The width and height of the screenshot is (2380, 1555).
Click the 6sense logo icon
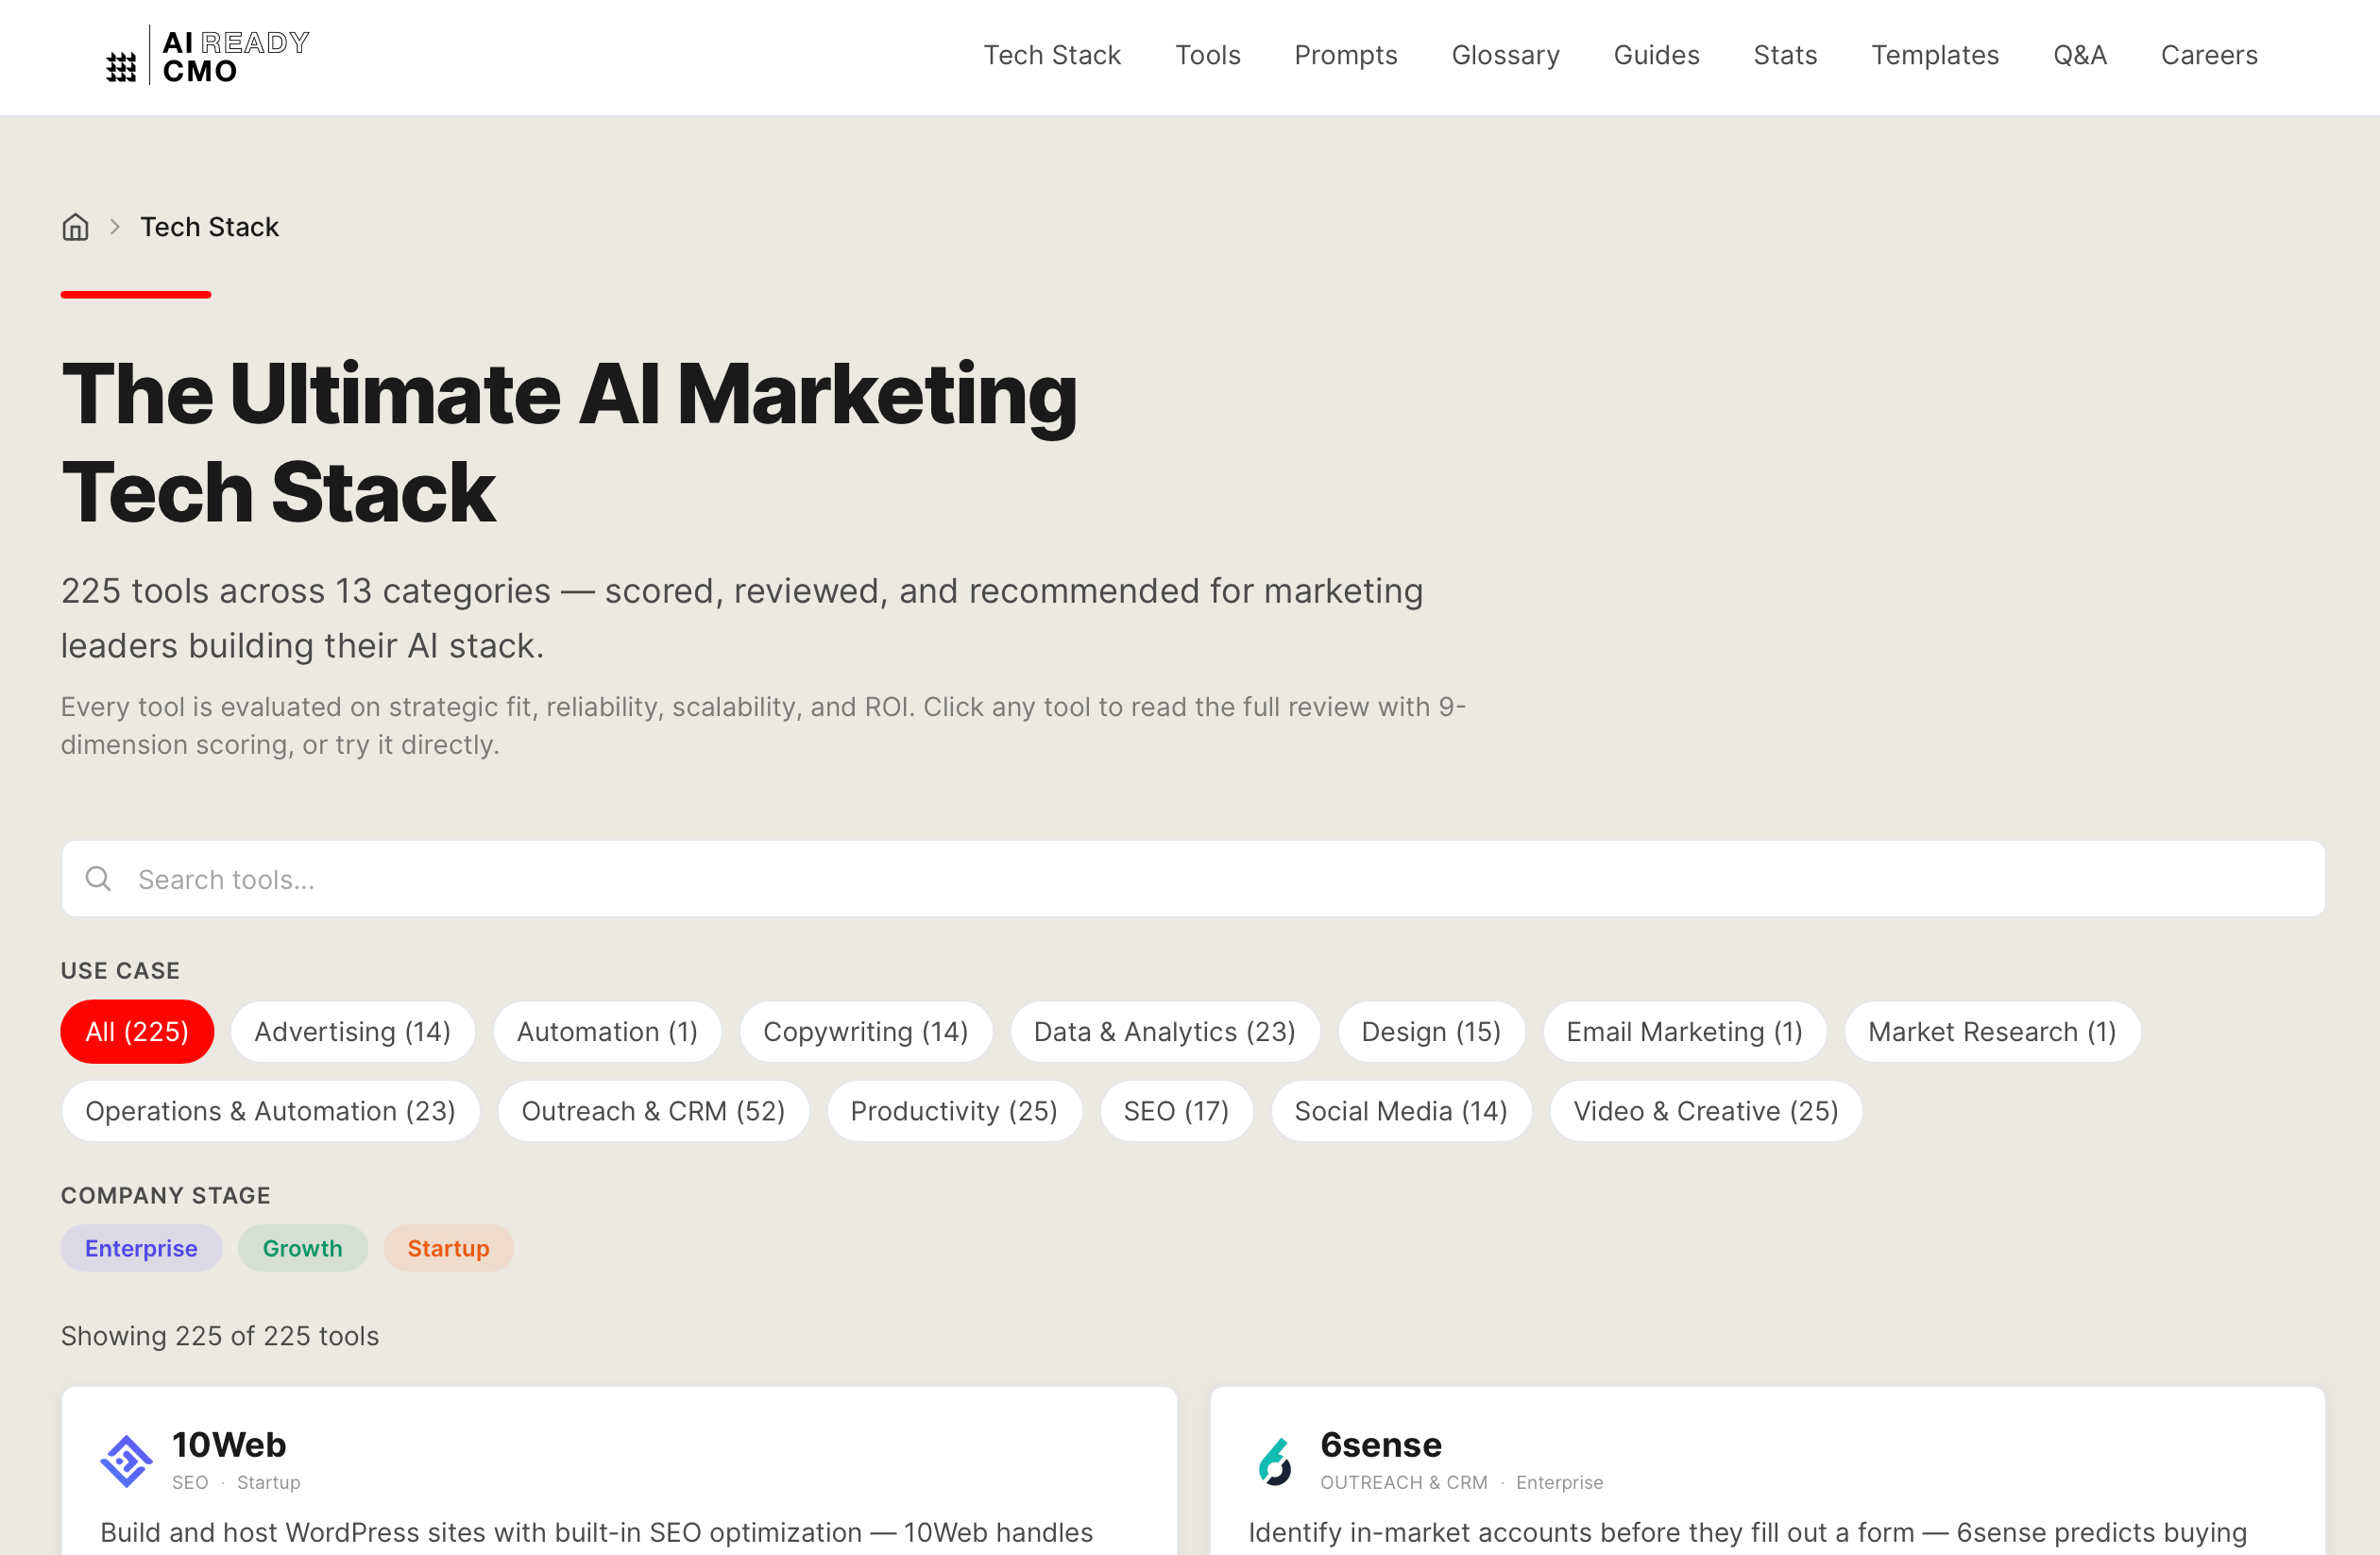(1274, 1461)
